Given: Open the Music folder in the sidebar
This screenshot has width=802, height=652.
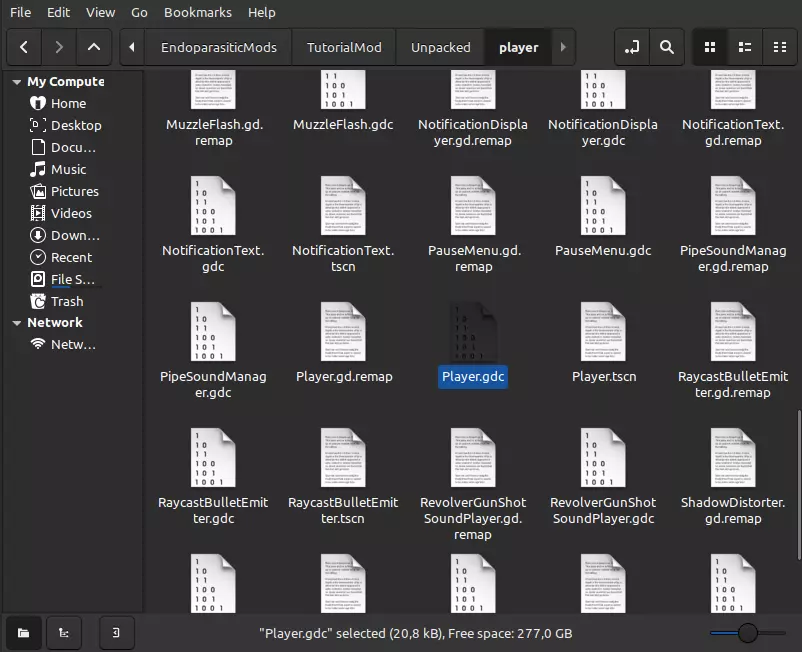Looking at the screenshot, I should click(x=68, y=169).
